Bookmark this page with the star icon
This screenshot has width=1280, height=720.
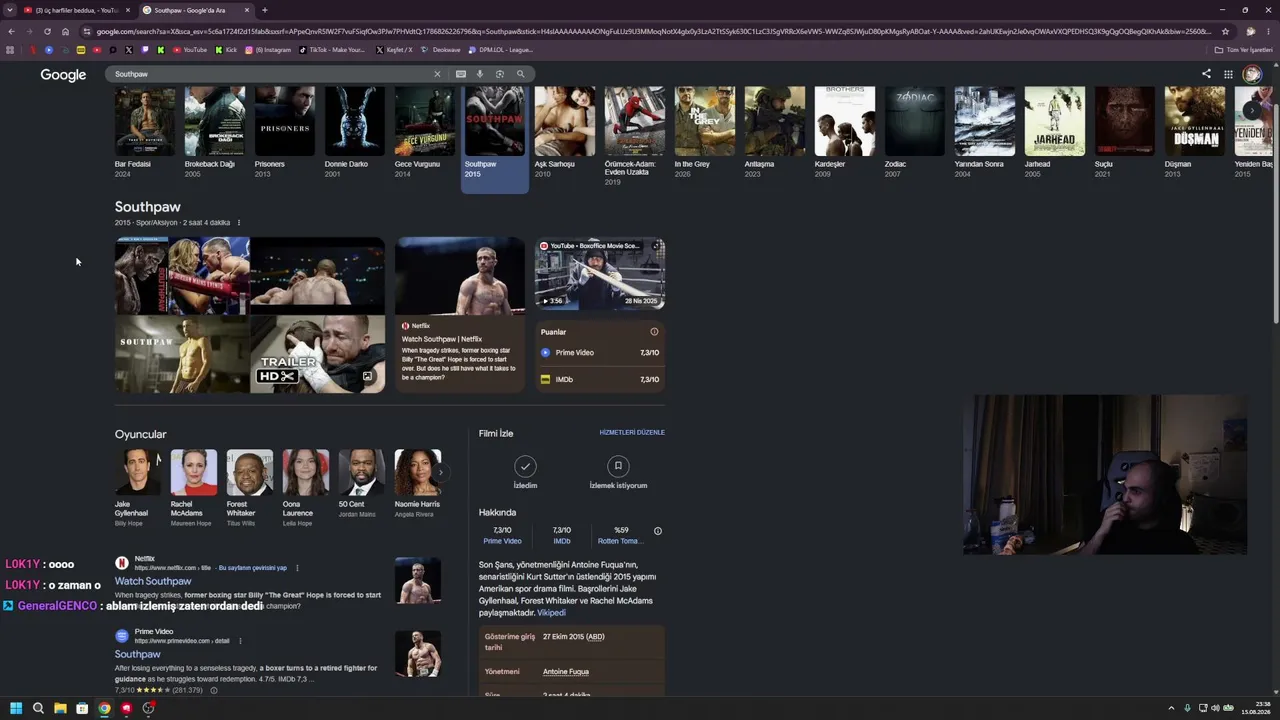[1225, 31]
